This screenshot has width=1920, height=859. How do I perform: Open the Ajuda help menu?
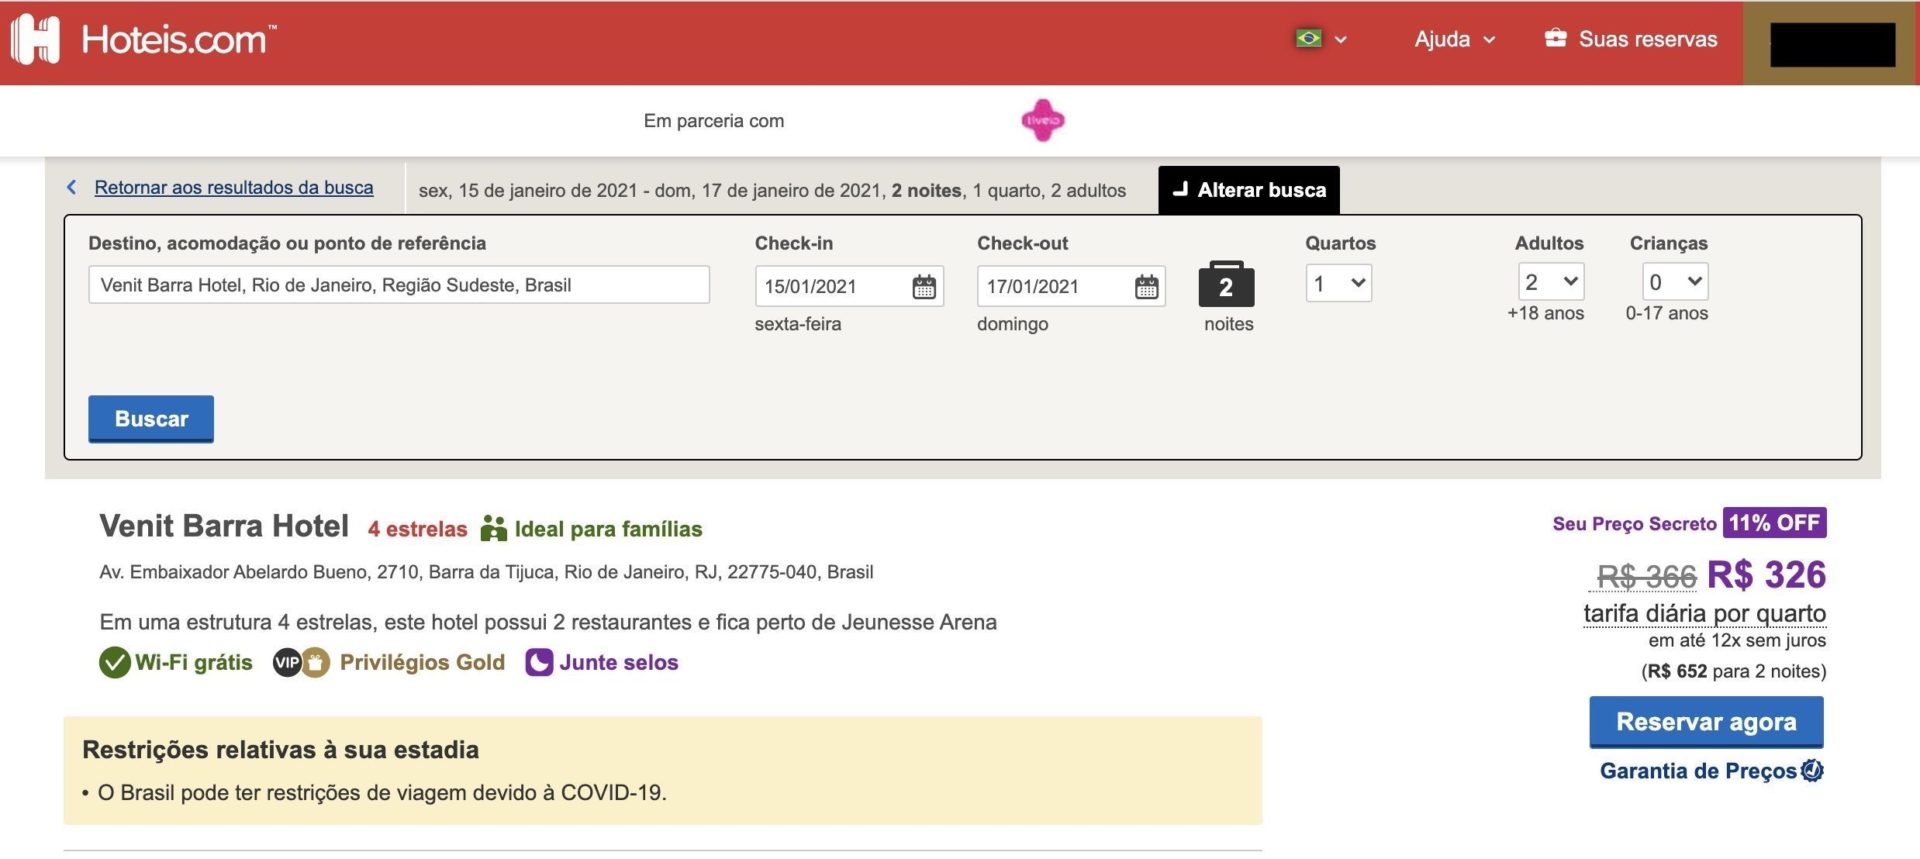(1454, 39)
